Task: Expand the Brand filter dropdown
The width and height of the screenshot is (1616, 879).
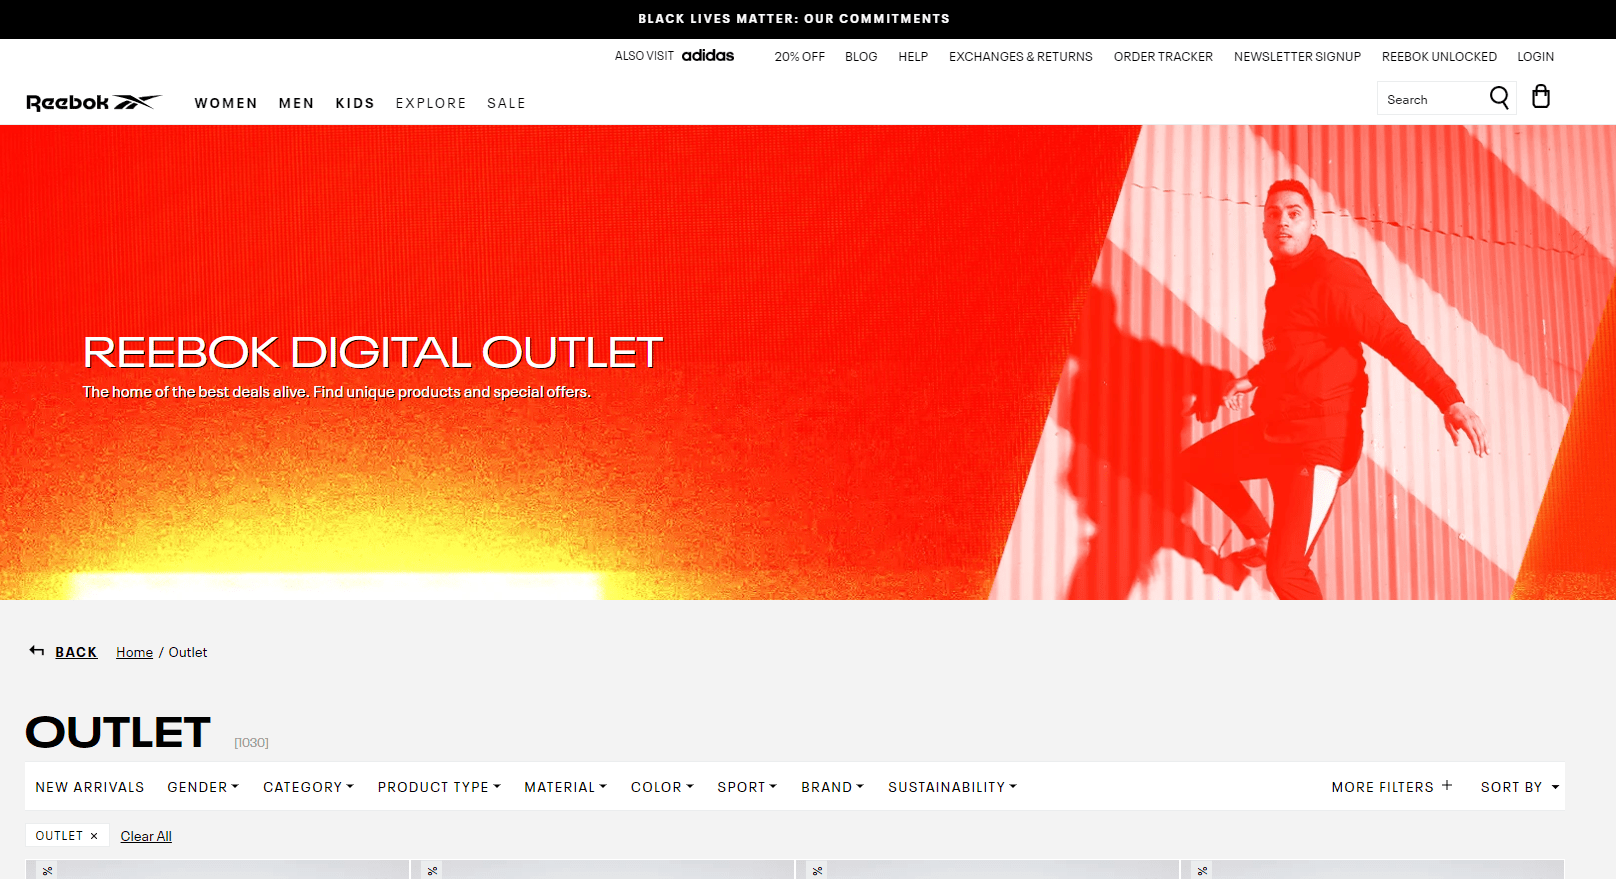Action: point(832,787)
